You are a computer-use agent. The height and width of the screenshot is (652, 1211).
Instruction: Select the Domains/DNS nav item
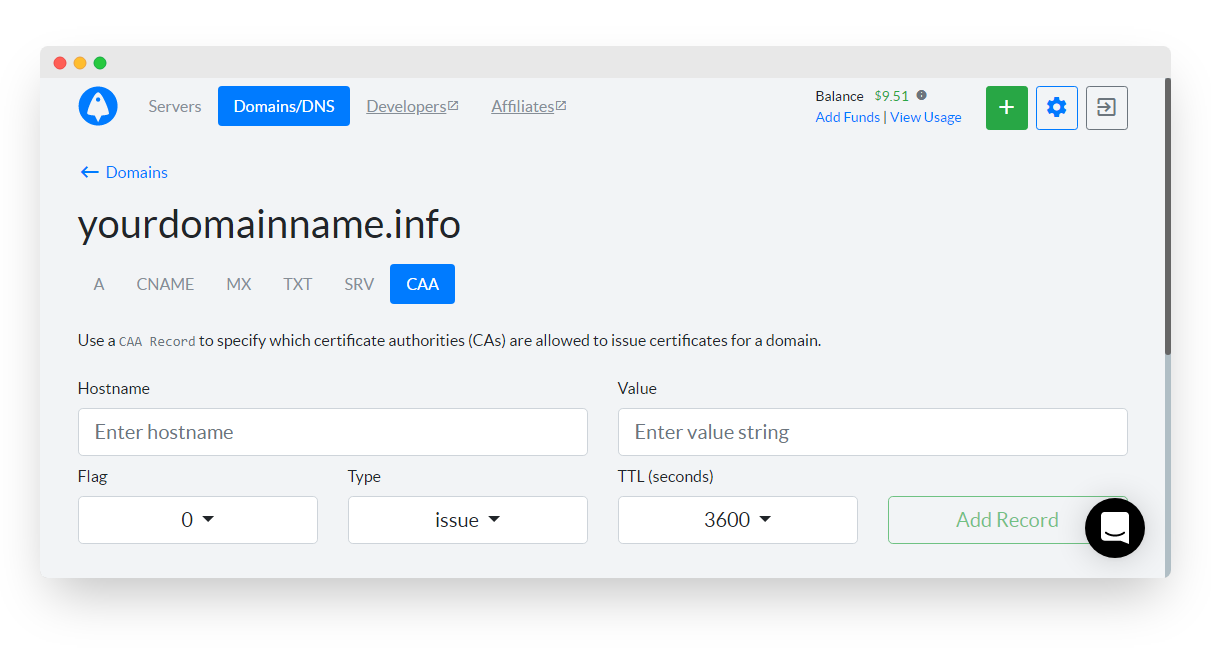point(284,106)
